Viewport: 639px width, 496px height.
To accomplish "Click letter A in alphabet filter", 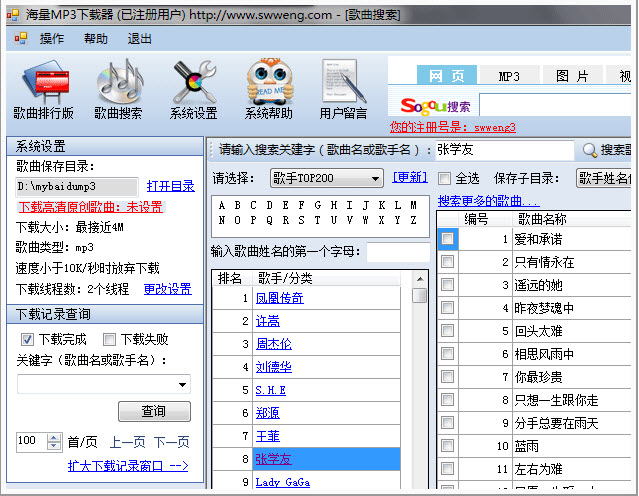I will coord(222,205).
